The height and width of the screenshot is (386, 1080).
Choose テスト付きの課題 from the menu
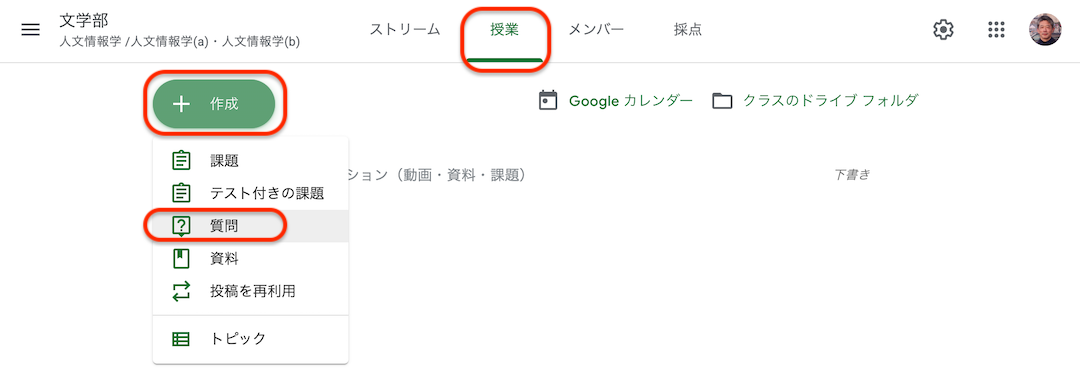[251, 194]
